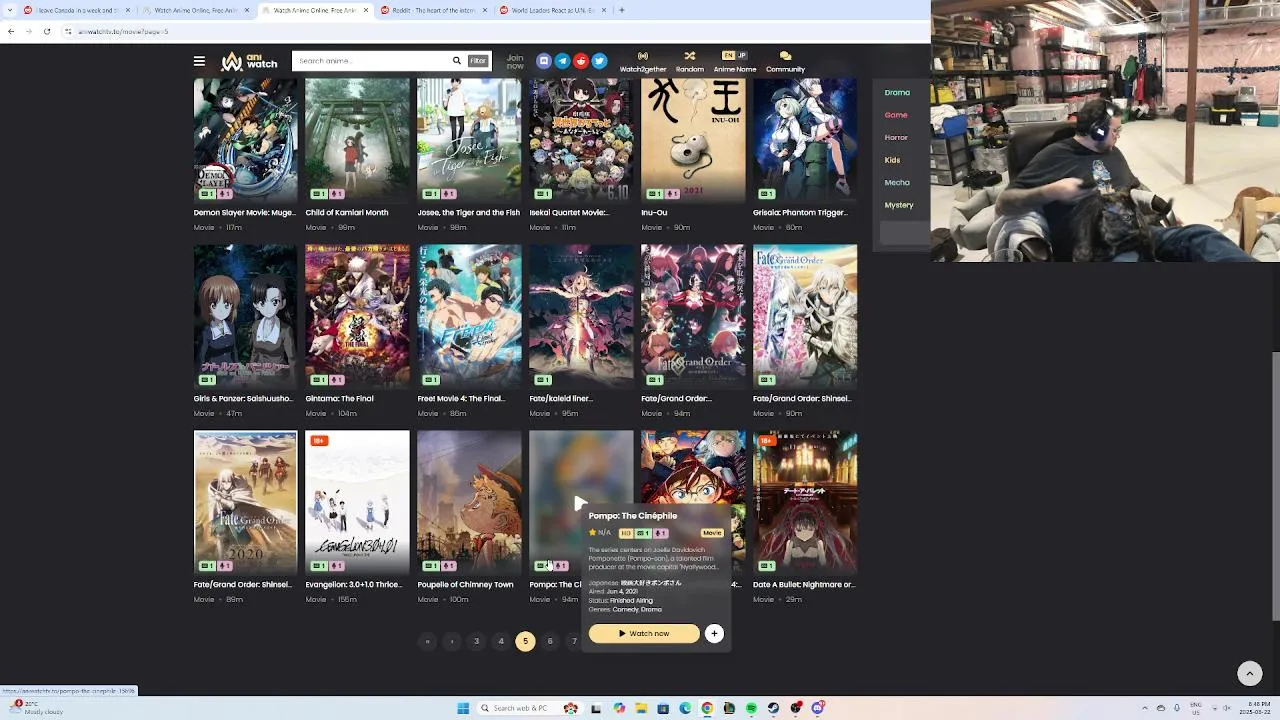This screenshot has width=1280, height=720.
Task: Switch anime name to EN
Action: click(x=728, y=55)
